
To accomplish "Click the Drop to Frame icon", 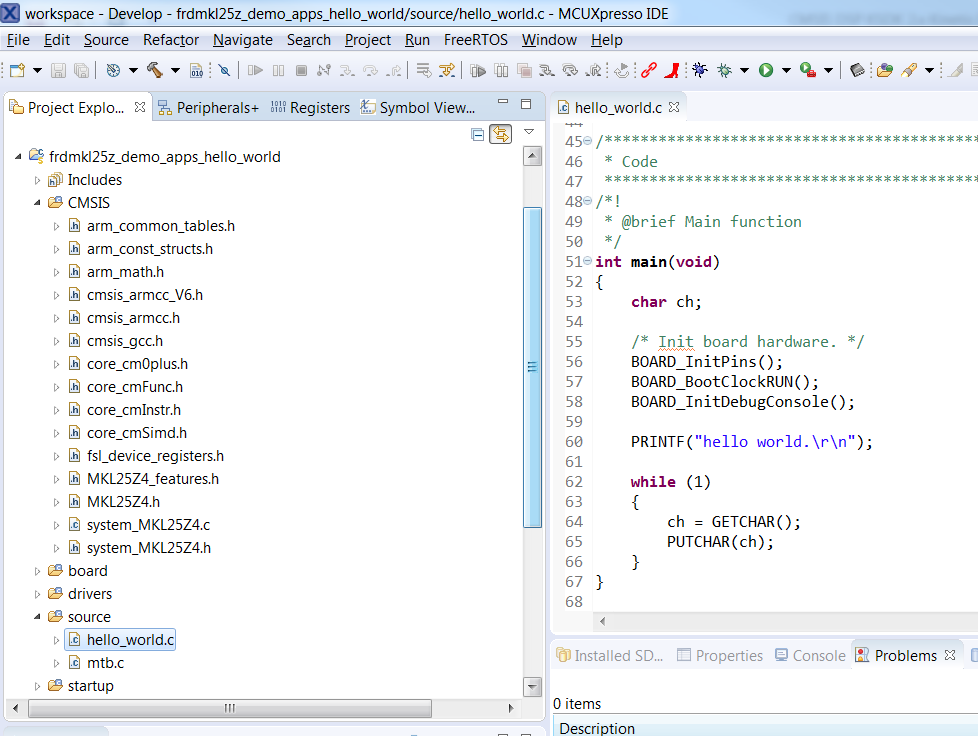I will click(x=424, y=70).
